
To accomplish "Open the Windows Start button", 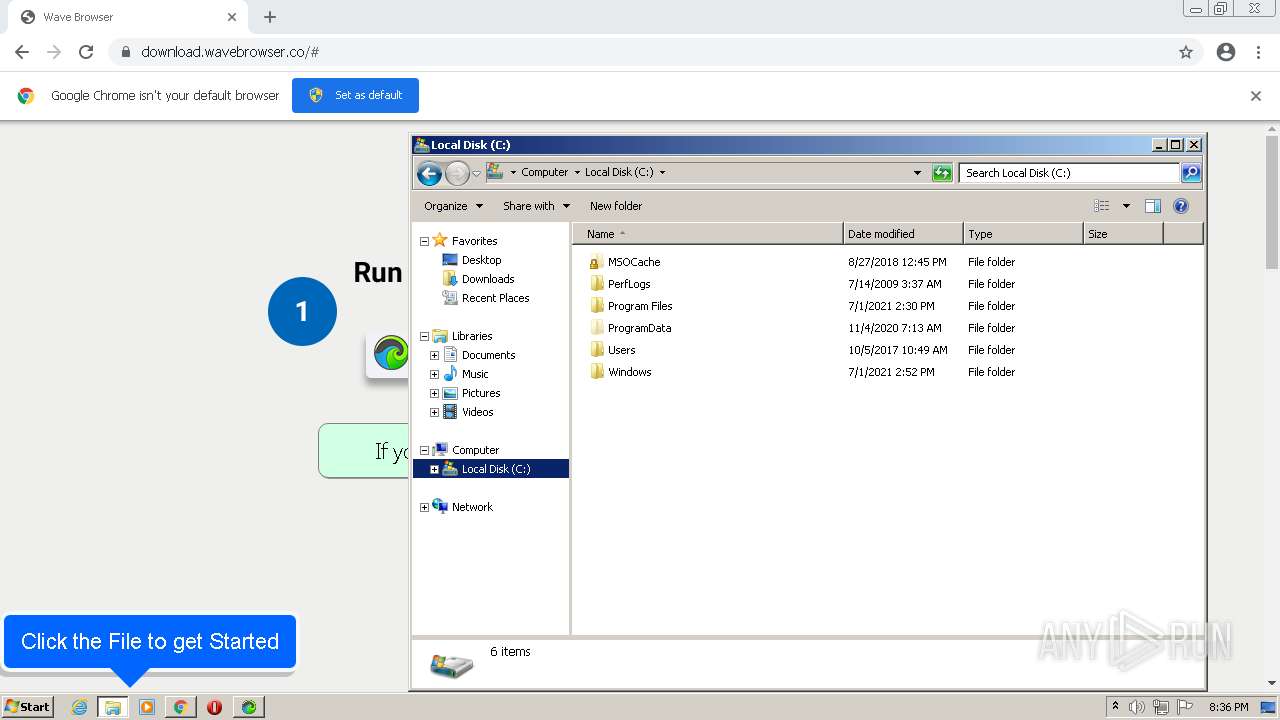I will (27, 707).
